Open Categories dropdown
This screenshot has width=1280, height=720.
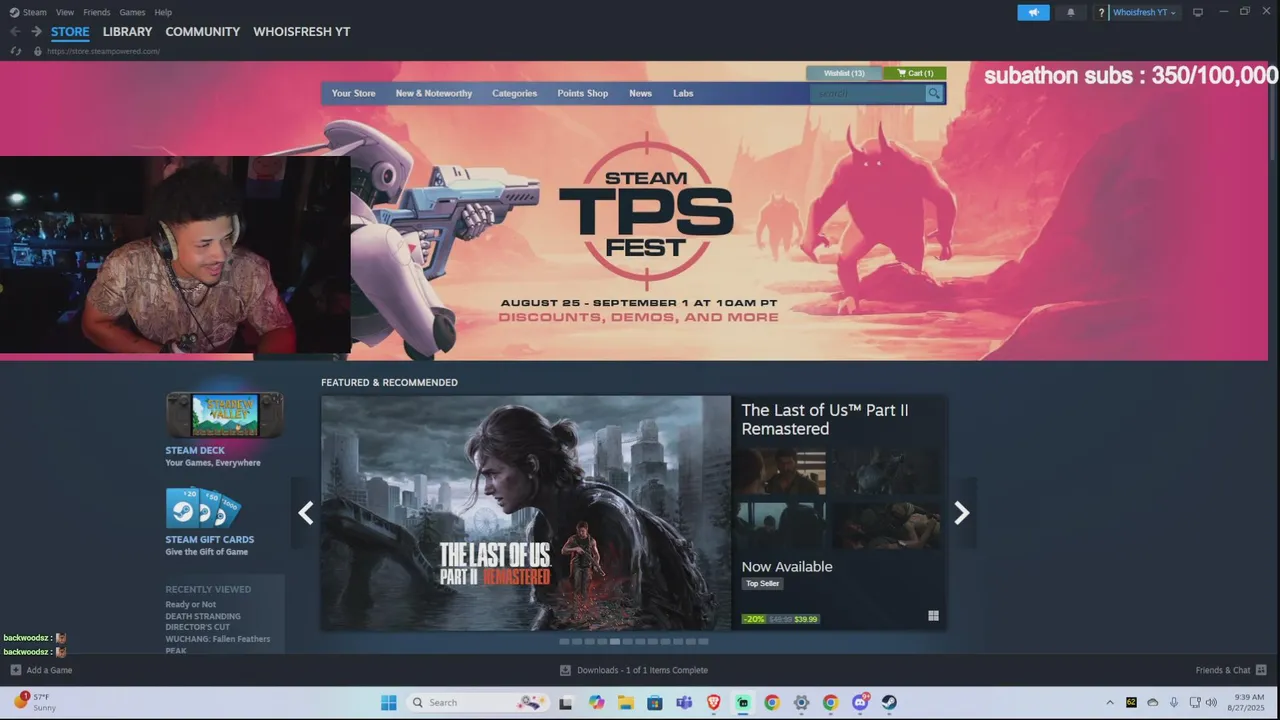point(514,93)
